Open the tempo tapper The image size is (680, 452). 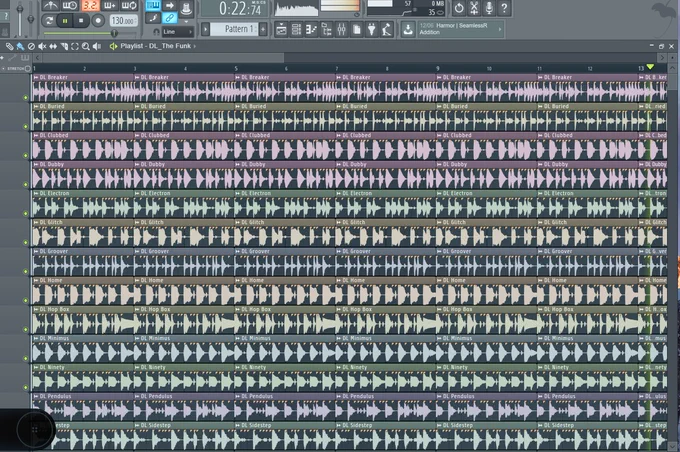(x=386, y=29)
